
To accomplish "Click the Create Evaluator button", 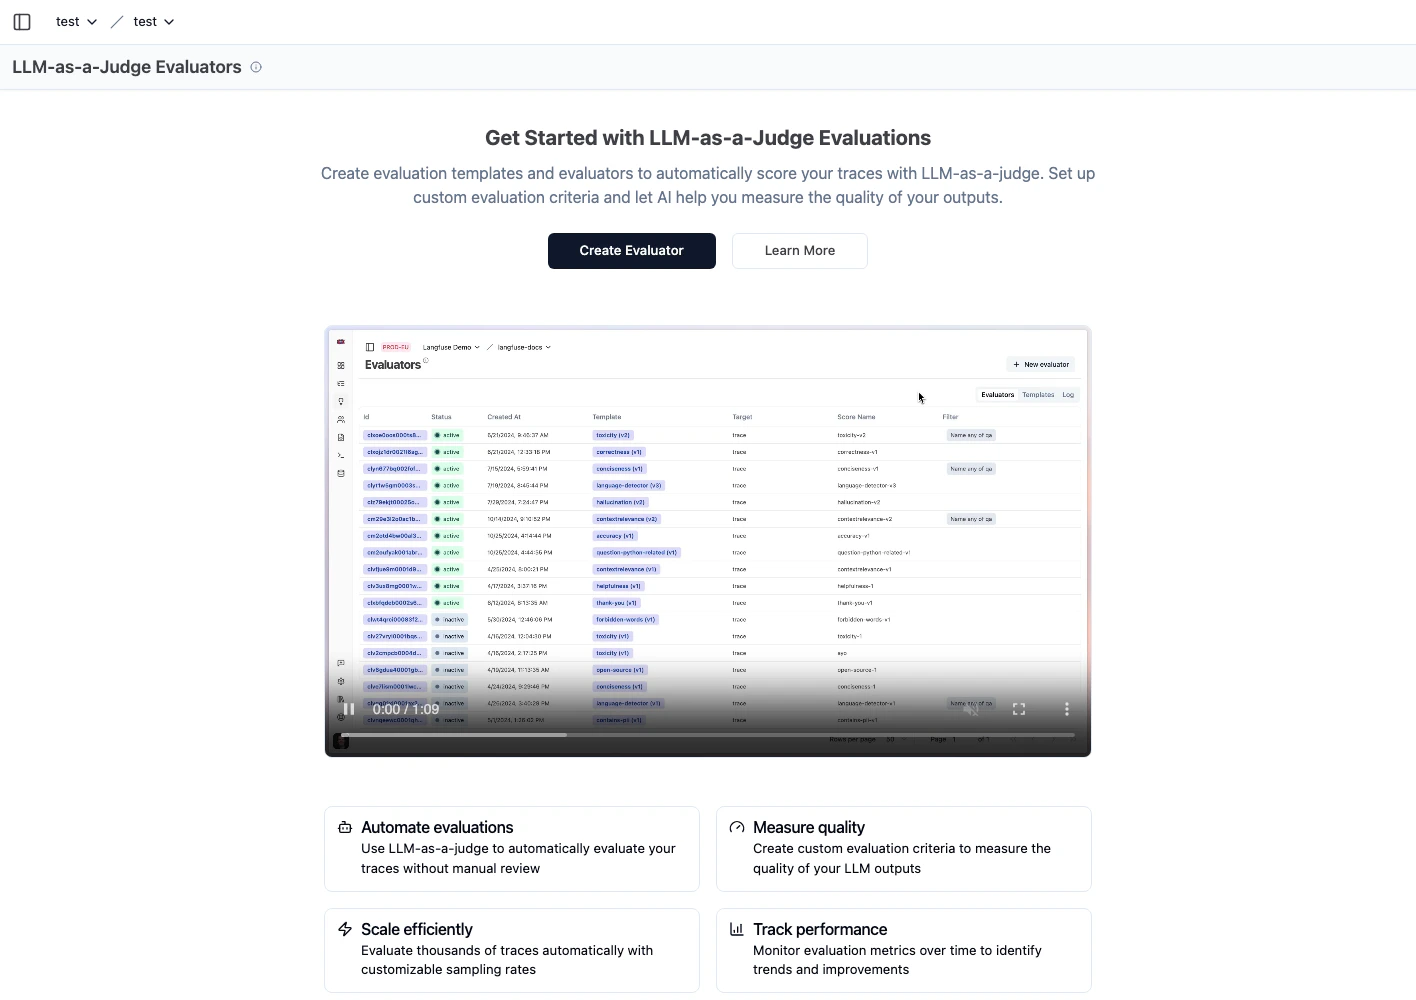I will coord(631,250).
